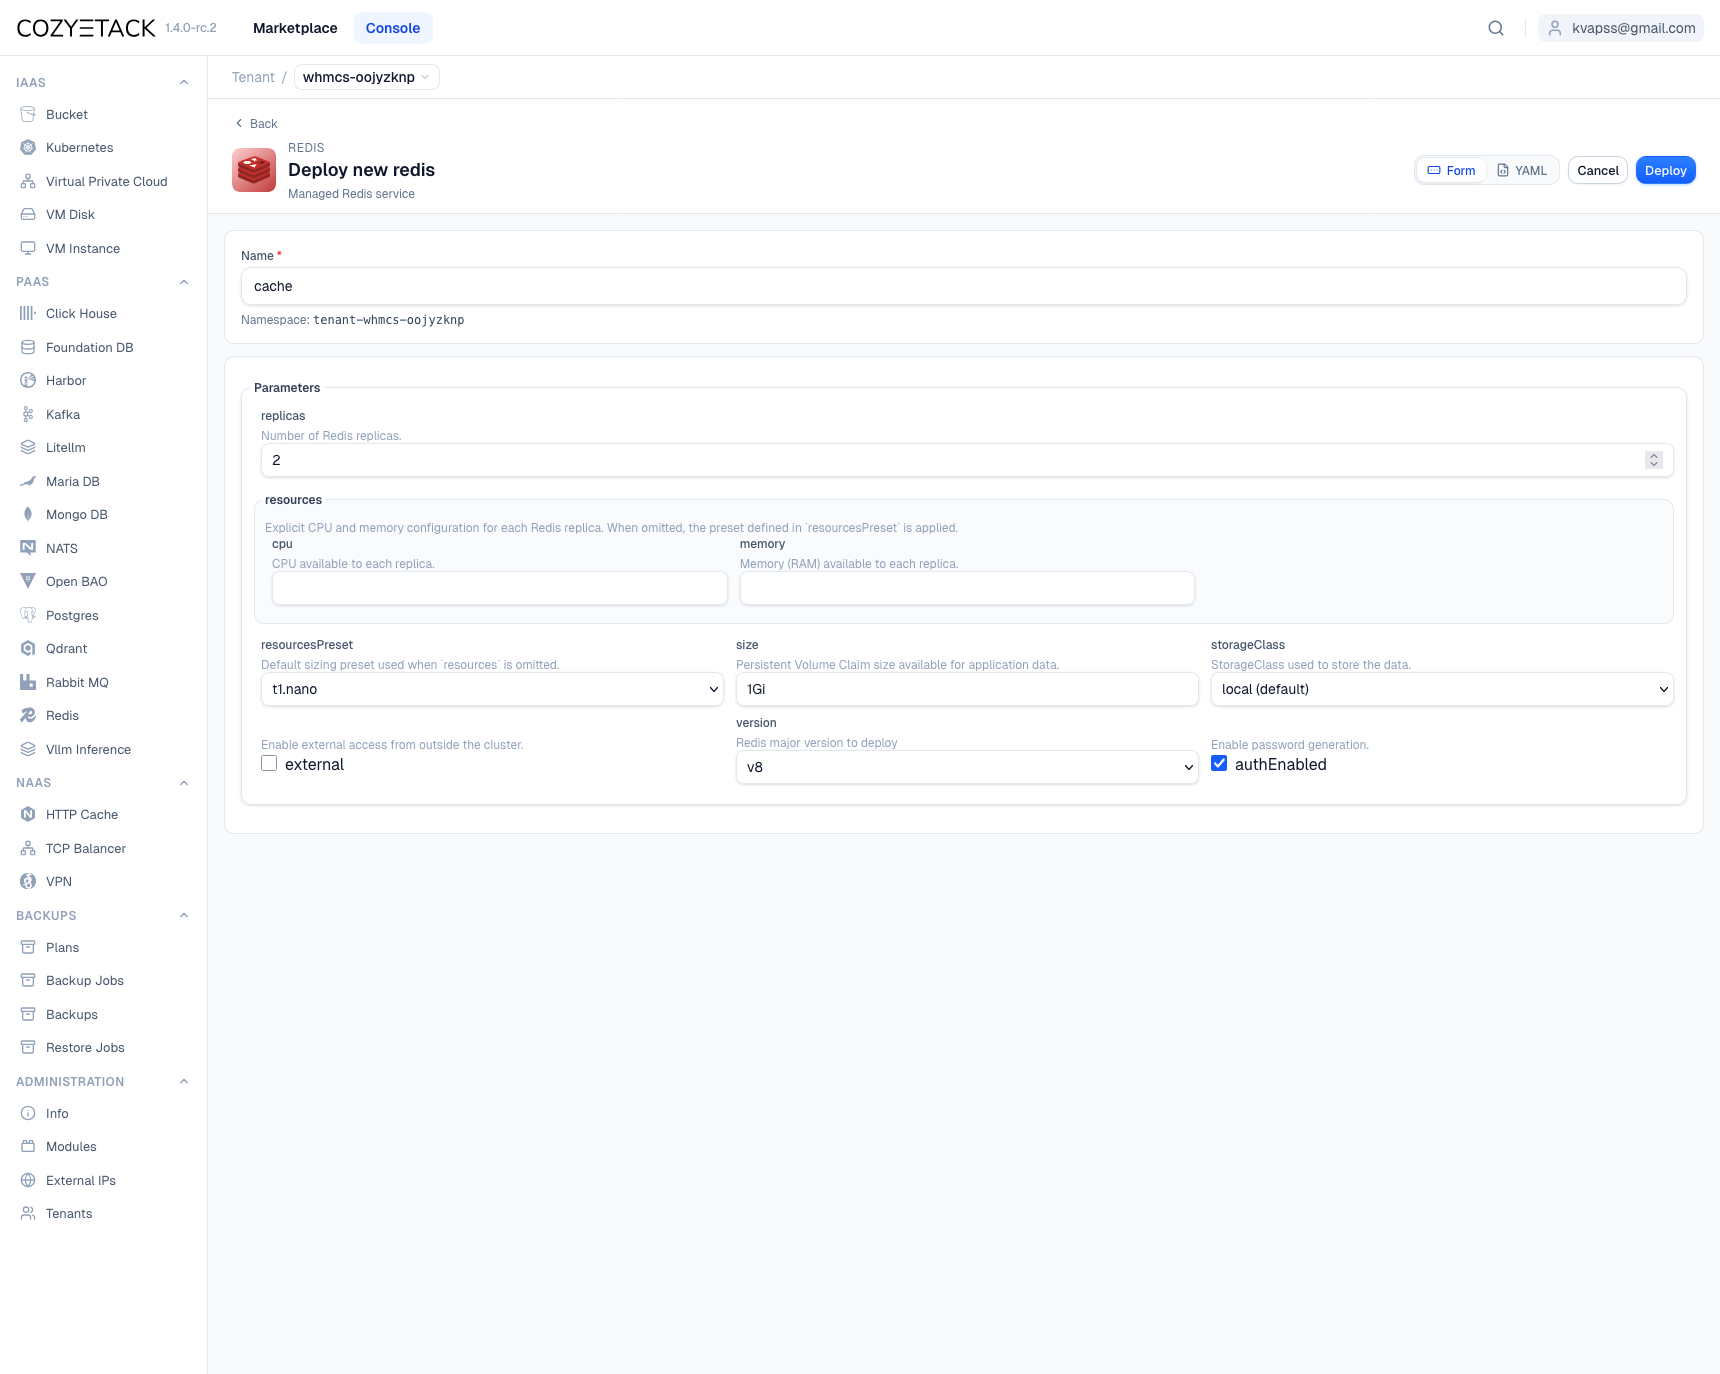Open the Harbor icon
This screenshot has width=1720, height=1374.
28,380
